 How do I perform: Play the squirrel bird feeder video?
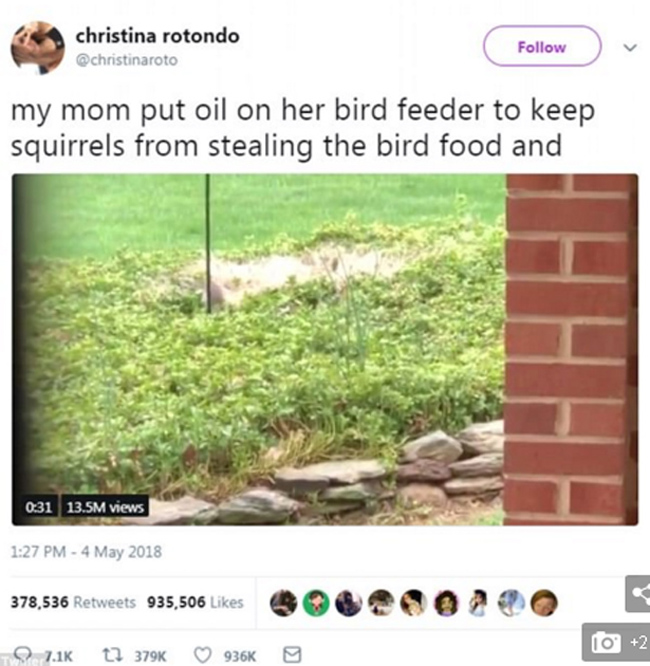(325, 350)
